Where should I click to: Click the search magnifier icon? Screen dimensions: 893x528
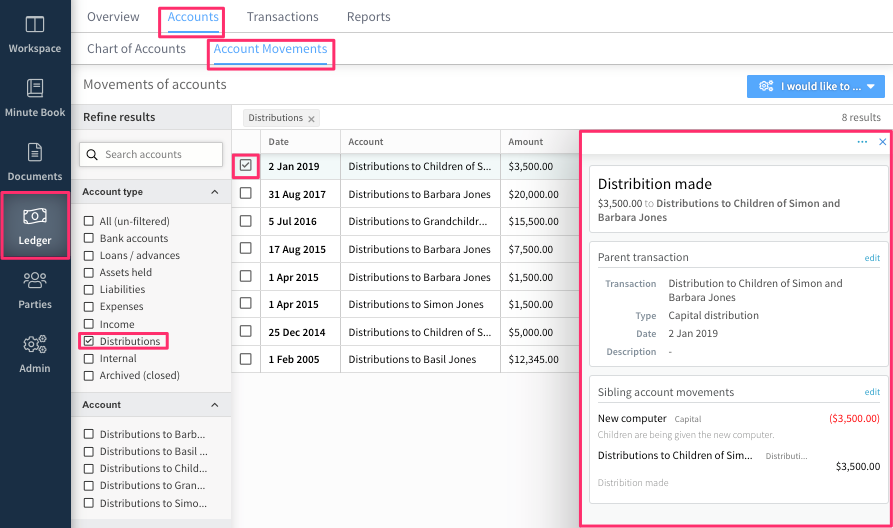click(92, 154)
